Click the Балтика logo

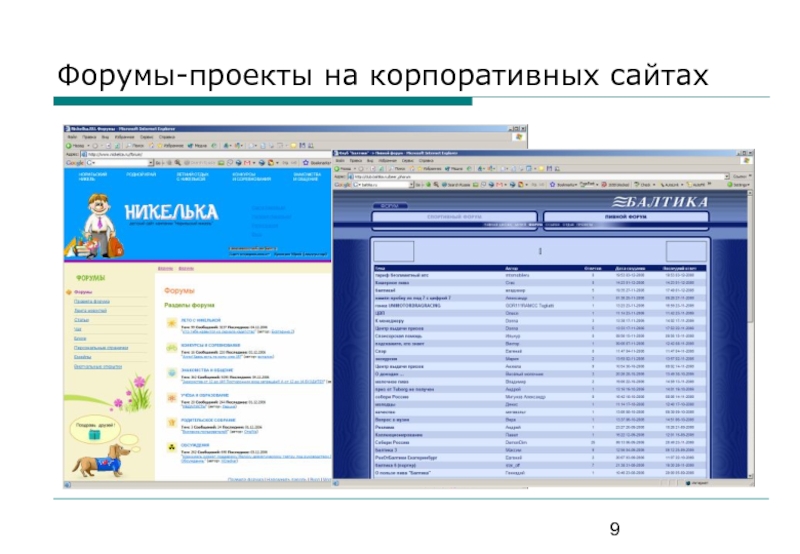click(660, 202)
